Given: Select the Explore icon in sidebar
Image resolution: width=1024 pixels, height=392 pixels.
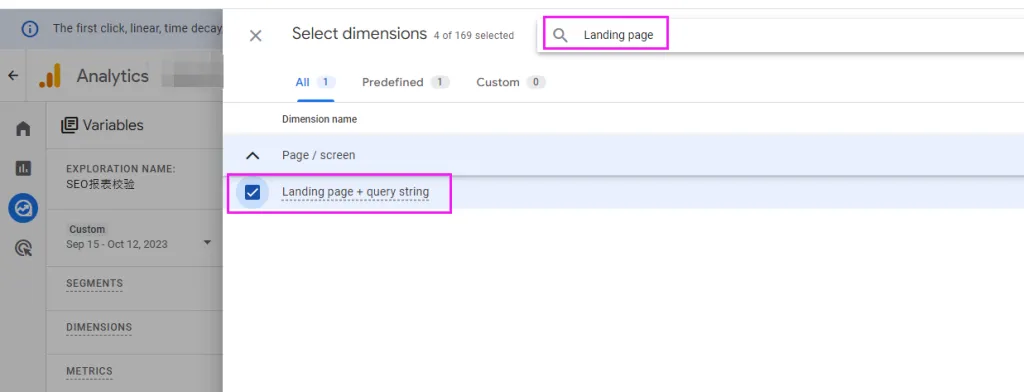Looking at the screenshot, I should pos(23,208).
